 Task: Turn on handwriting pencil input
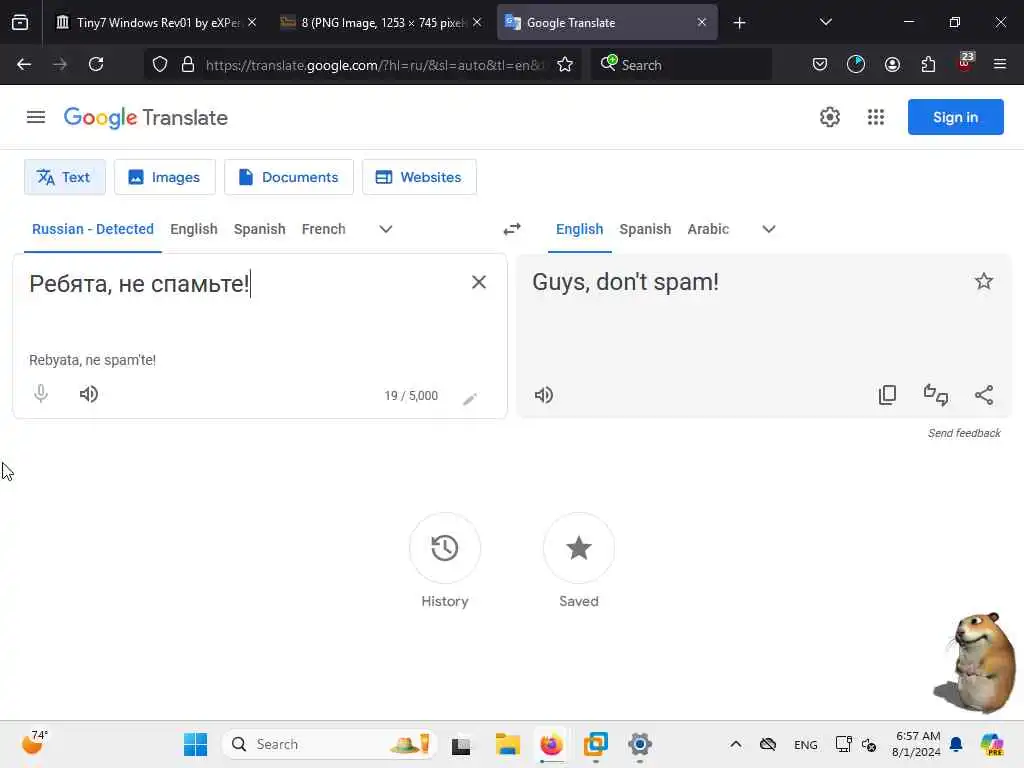[x=470, y=399]
